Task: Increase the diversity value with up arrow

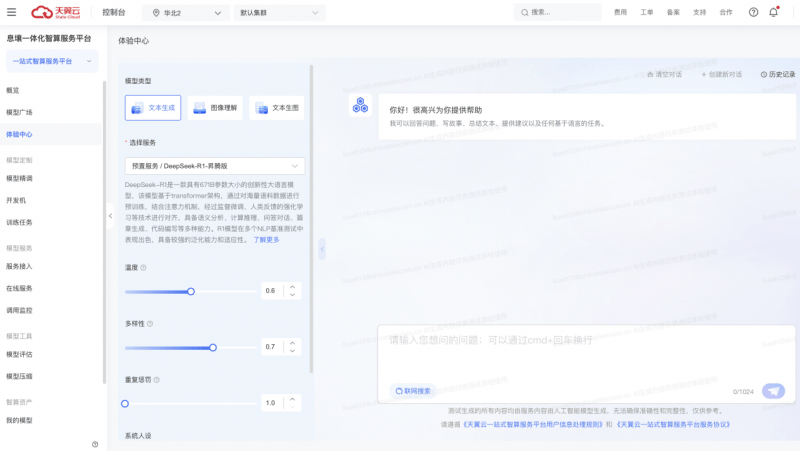Action: [x=292, y=343]
